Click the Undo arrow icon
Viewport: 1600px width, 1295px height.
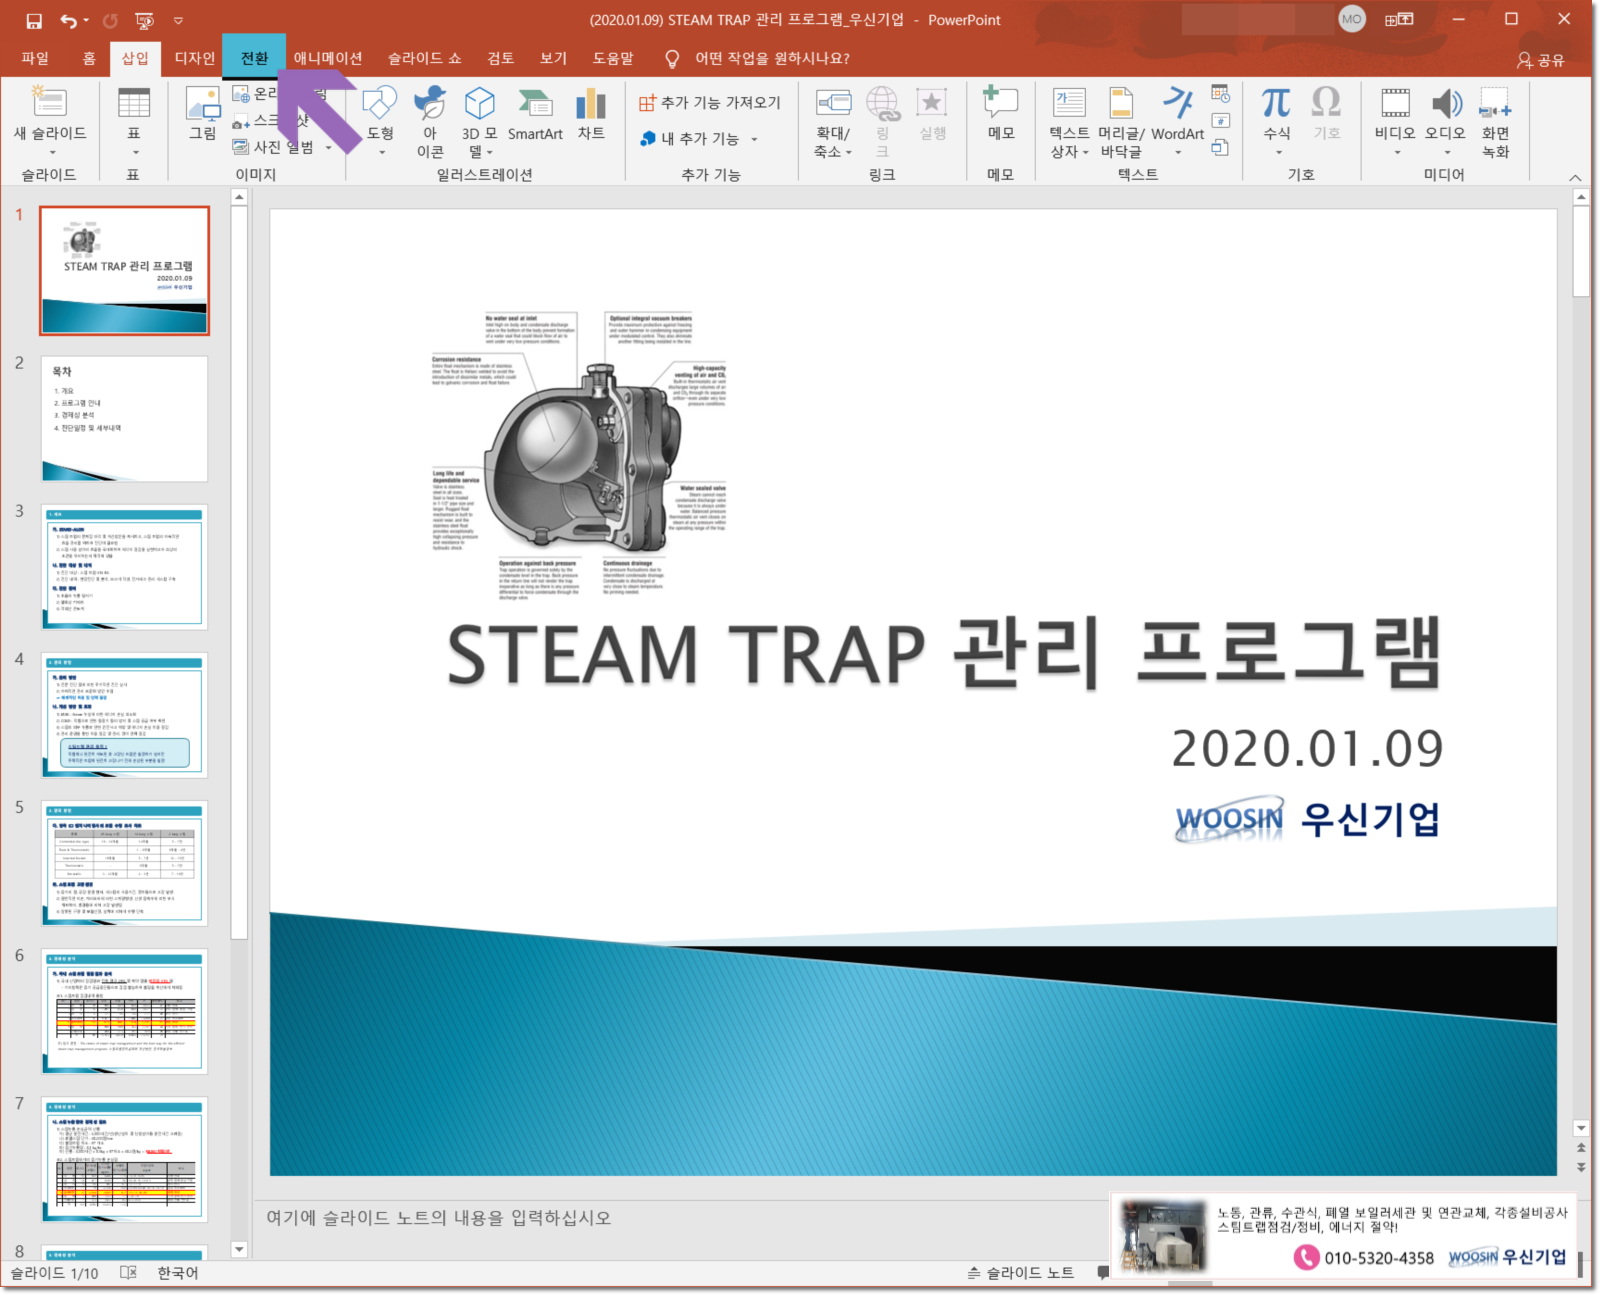(67, 20)
